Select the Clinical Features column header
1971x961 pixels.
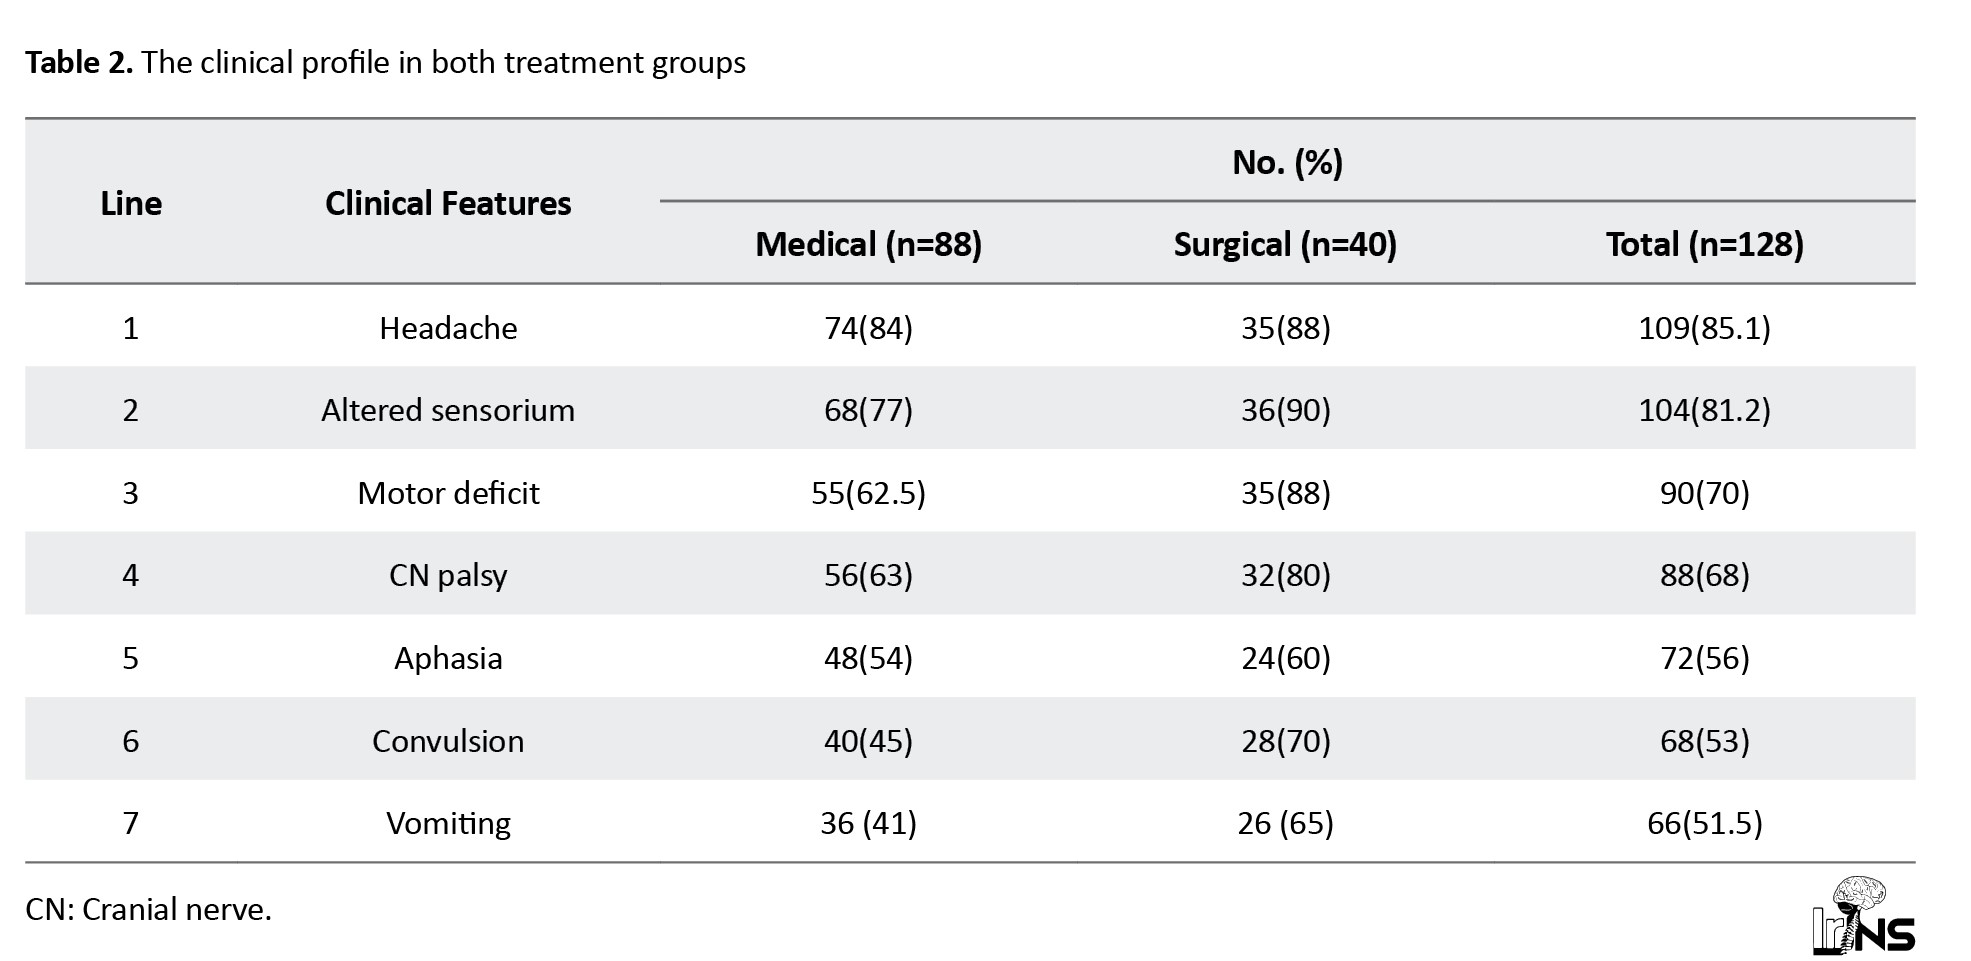448,203
